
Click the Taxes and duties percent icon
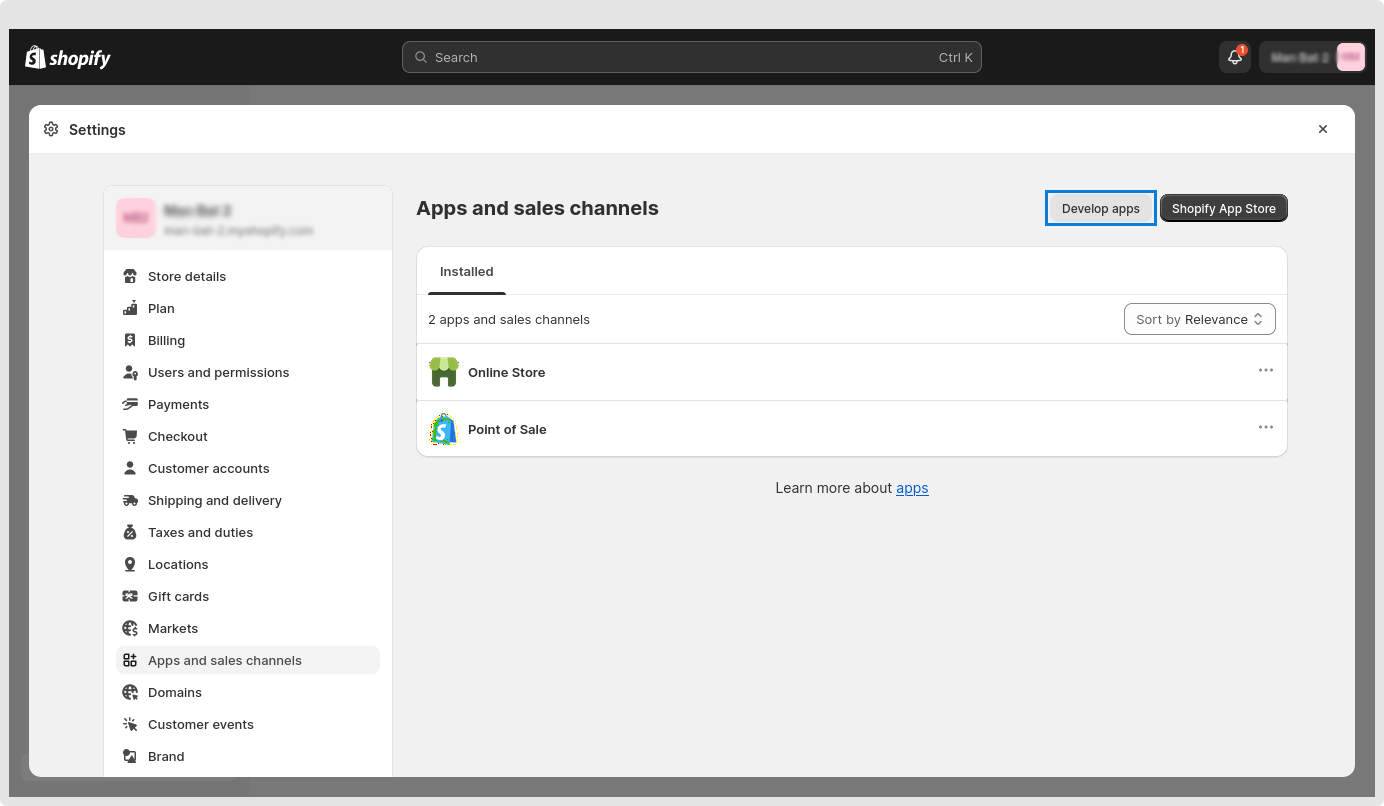[130, 532]
